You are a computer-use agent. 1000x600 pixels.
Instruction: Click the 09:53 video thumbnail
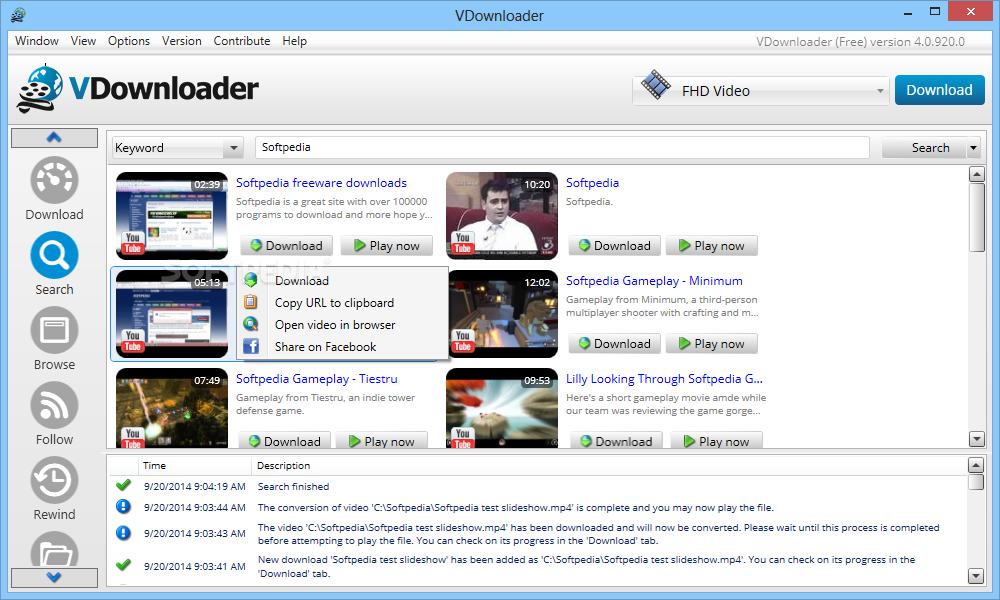[x=502, y=408]
